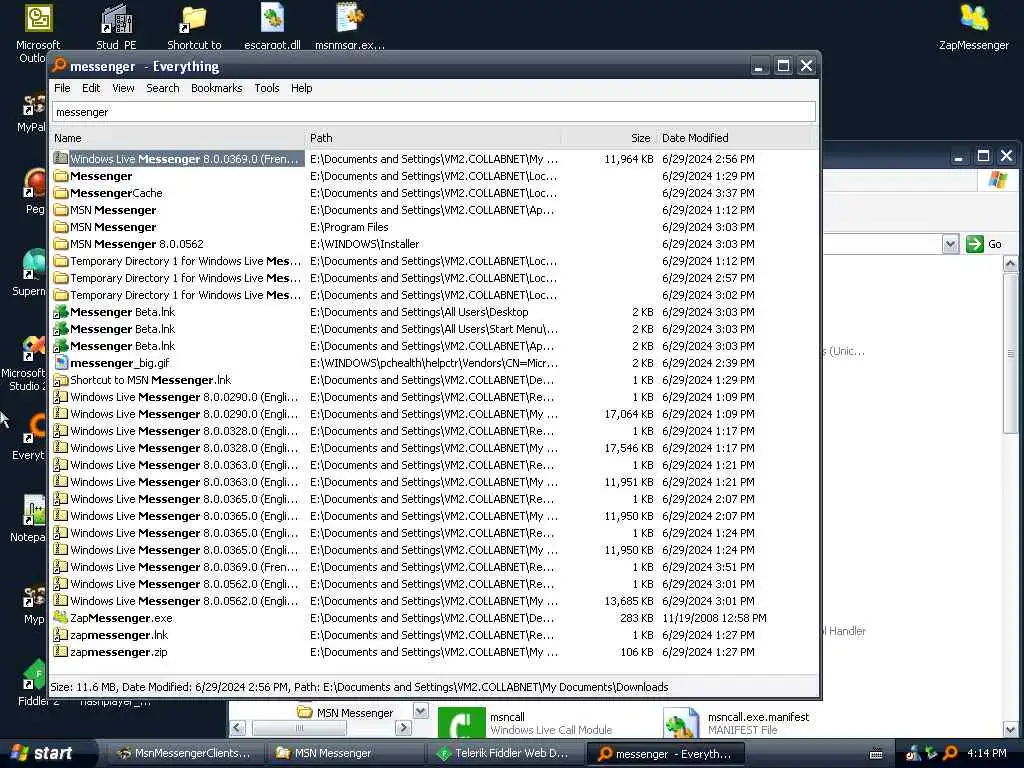This screenshot has width=1024, height=768.
Task: Select the Messenger folder icon
Action: [x=61, y=176]
